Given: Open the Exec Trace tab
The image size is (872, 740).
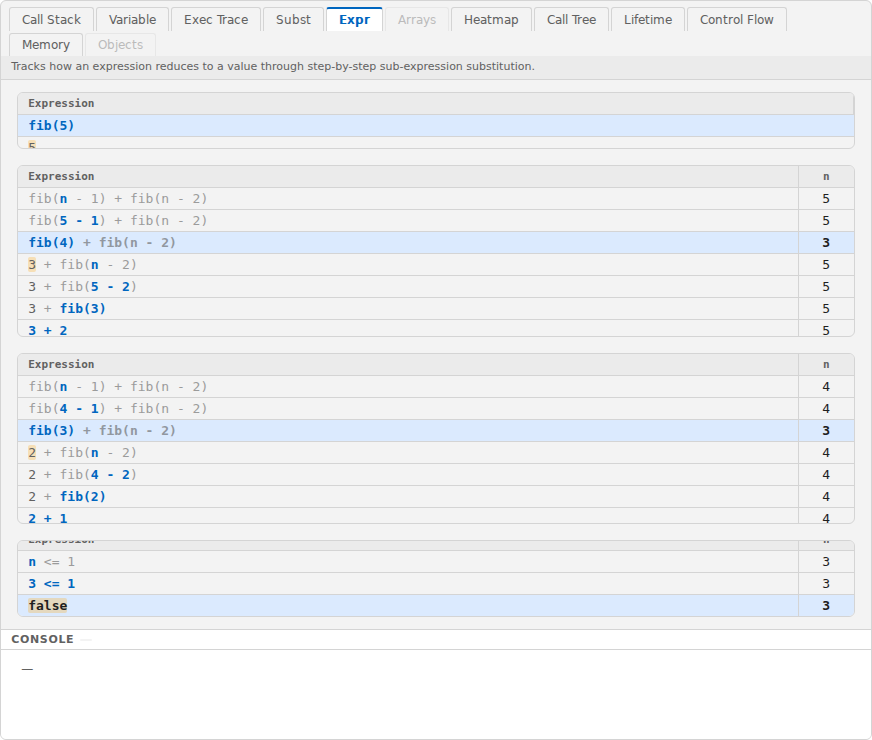Looking at the screenshot, I should pos(216,19).
